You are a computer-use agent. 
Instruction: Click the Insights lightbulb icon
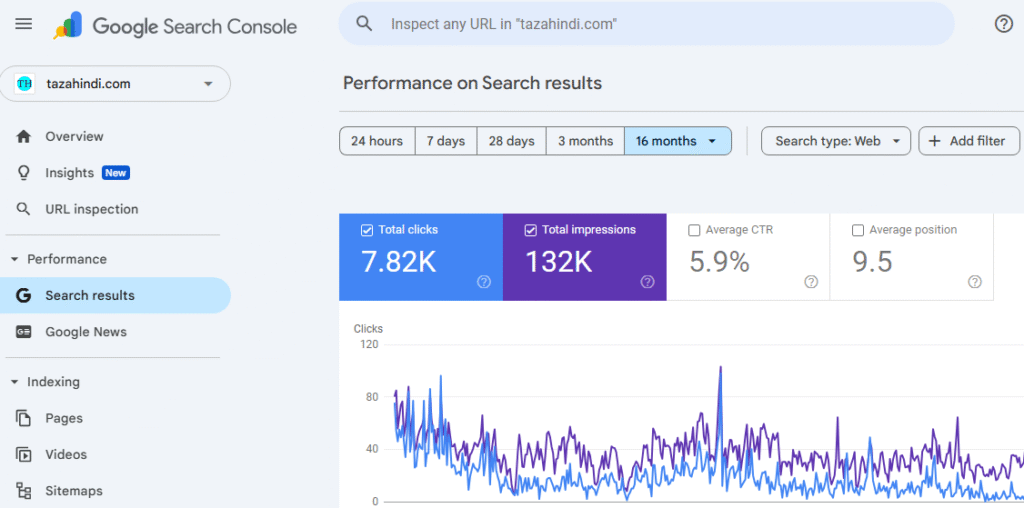pyautogui.click(x=24, y=173)
